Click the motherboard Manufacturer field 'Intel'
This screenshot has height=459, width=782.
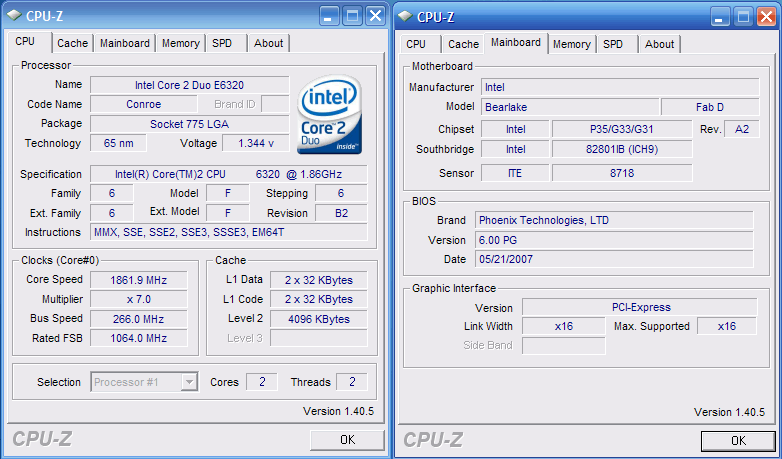(620, 87)
